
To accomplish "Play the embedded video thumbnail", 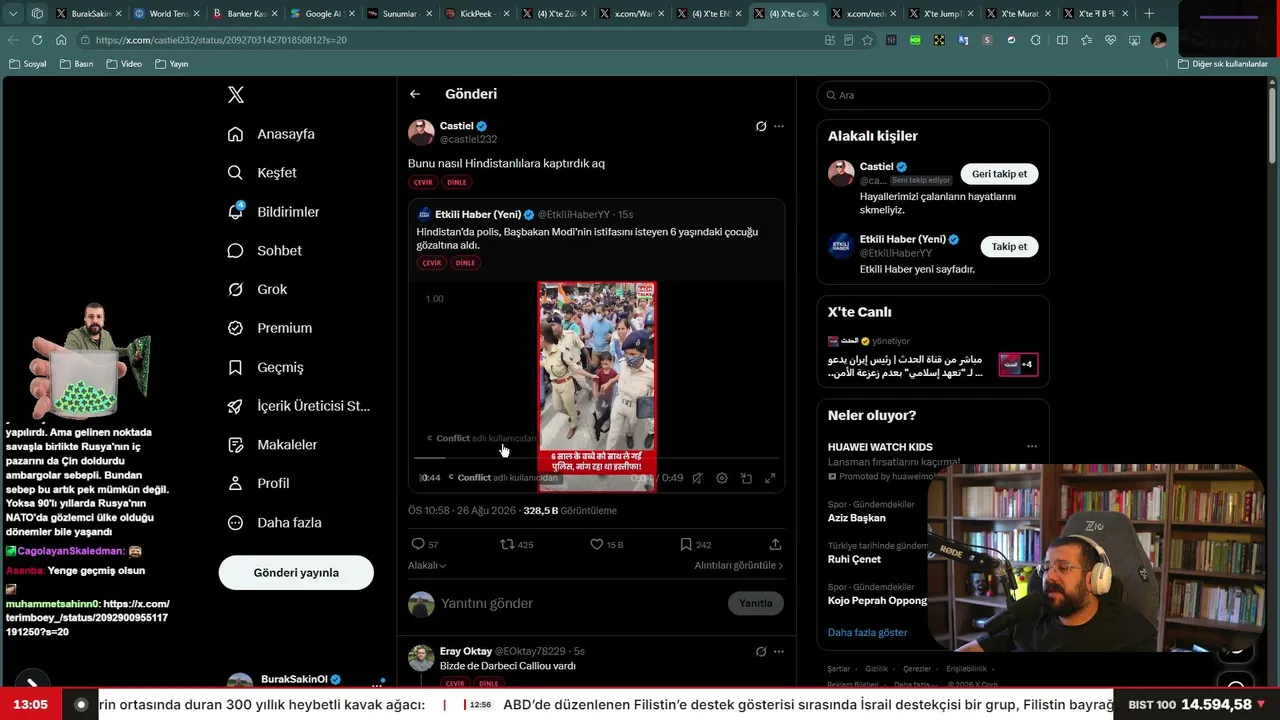I will tap(597, 386).
